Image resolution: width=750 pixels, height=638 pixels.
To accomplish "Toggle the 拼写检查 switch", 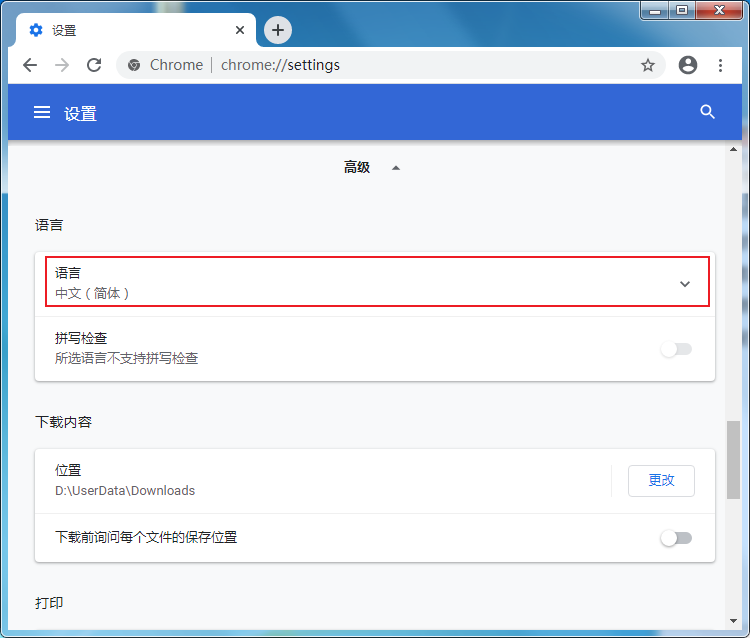I will (x=676, y=349).
